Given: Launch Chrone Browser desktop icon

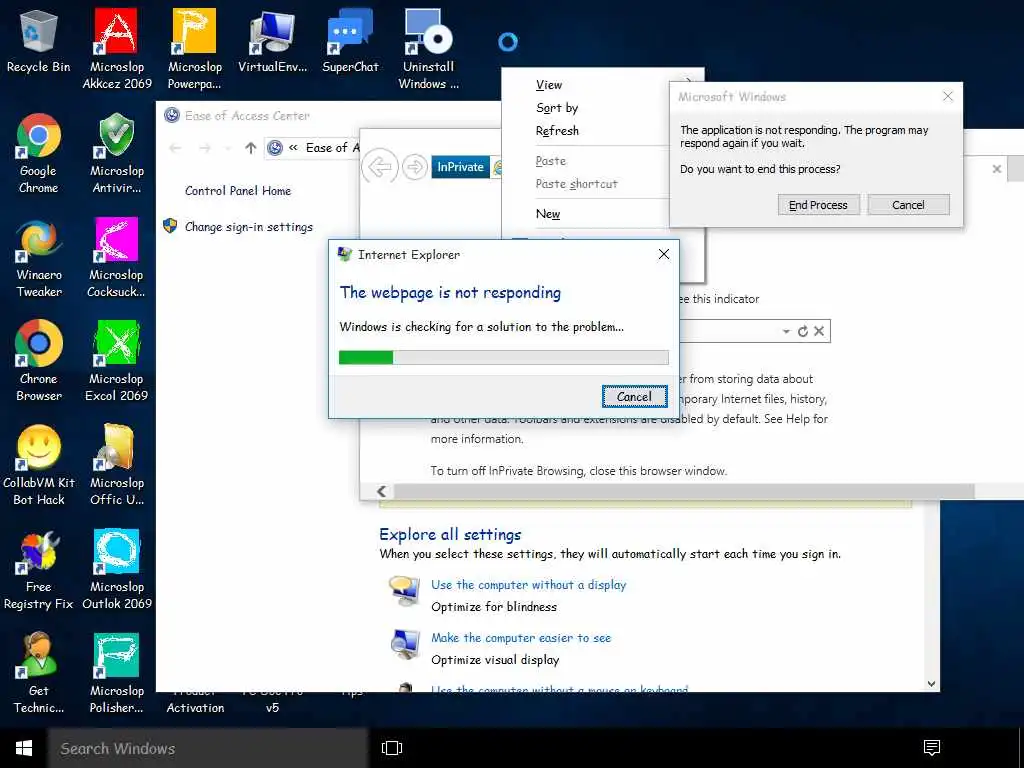Looking at the screenshot, I should coord(39,361).
